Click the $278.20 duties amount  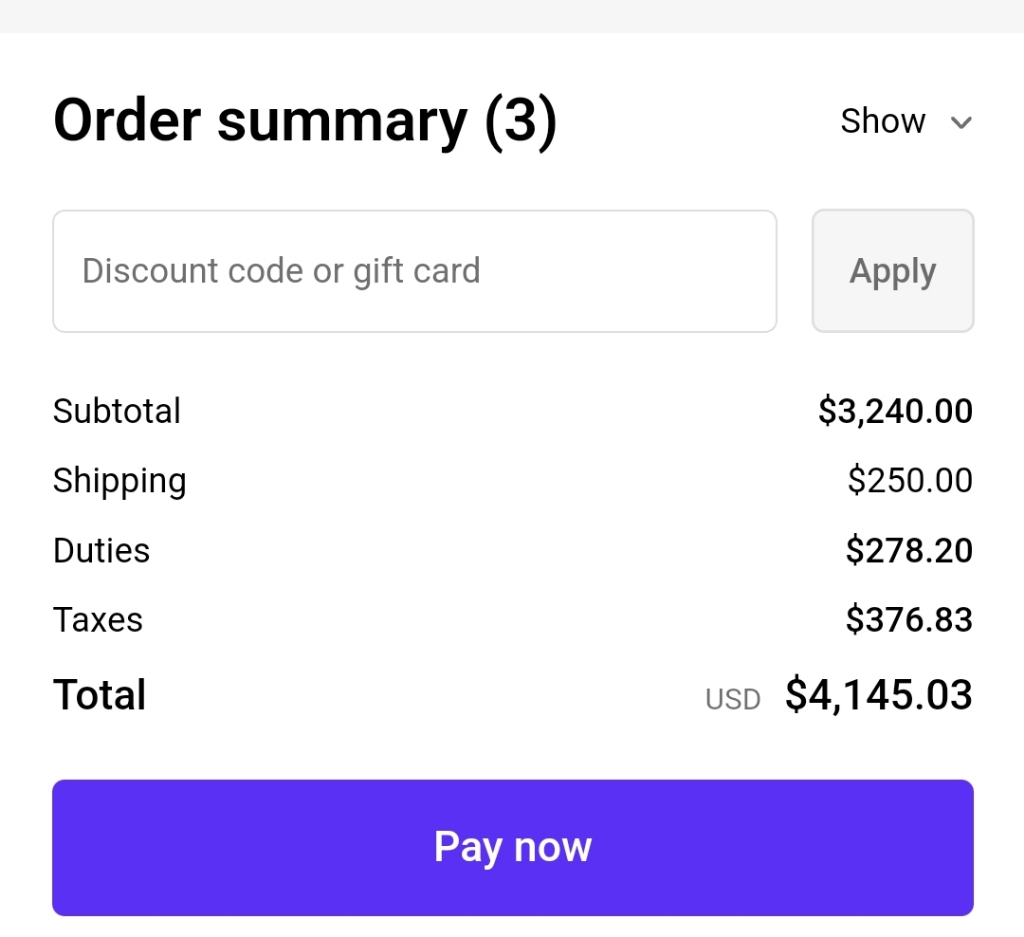tap(909, 551)
